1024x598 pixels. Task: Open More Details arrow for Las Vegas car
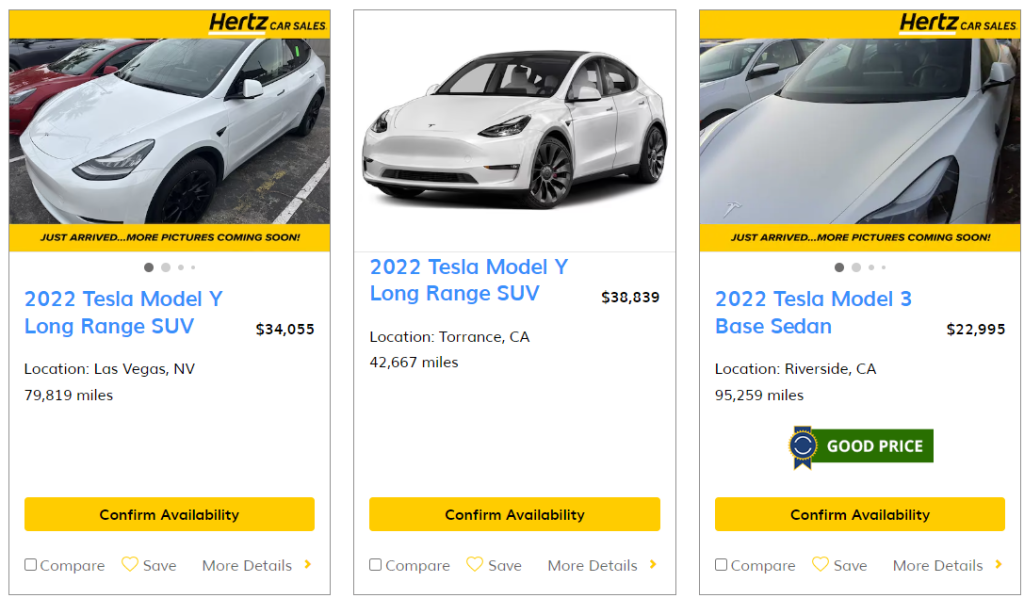(307, 565)
